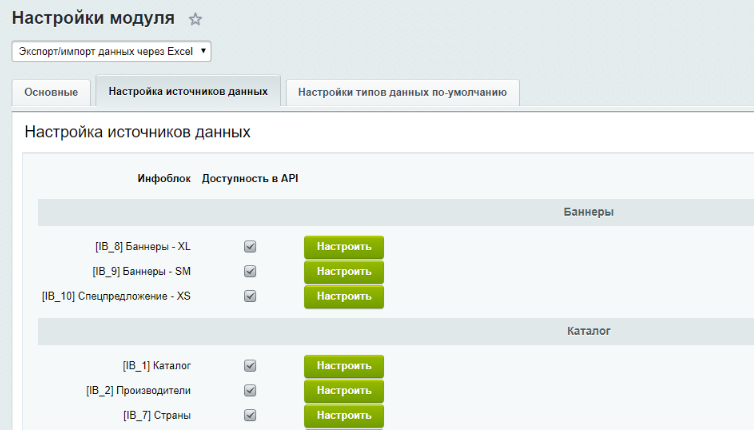Open the Настройки типов данных по-умолчанию tab
The image size is (754, 434).
pyautogui.click(x=402, y=92)
